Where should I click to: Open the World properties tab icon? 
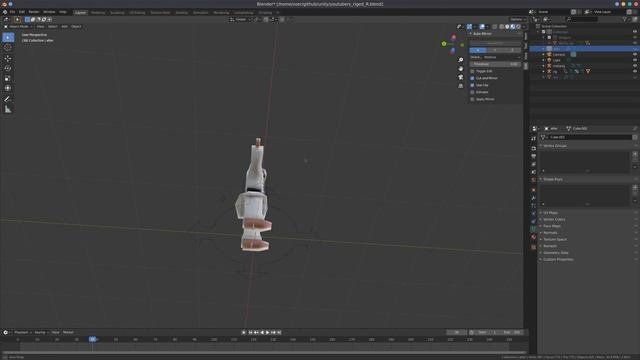click(533, 180)
